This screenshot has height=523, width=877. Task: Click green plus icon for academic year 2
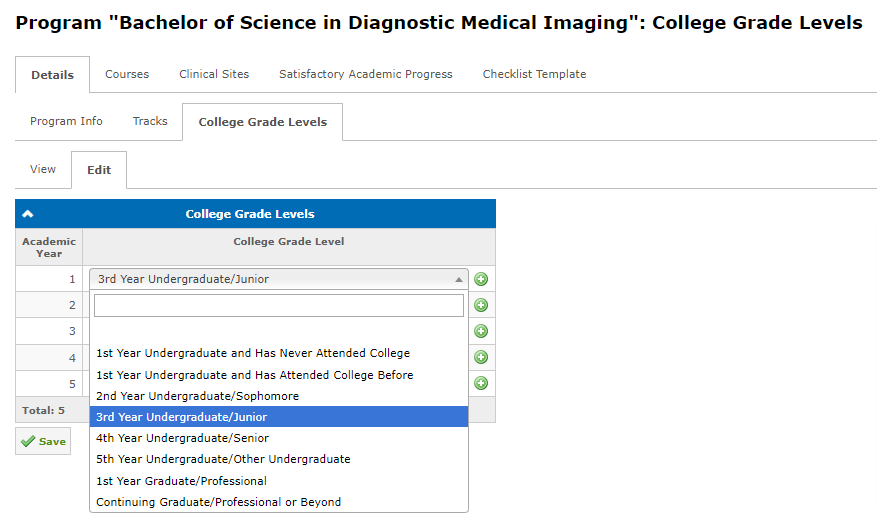click(x=481, y=305)
